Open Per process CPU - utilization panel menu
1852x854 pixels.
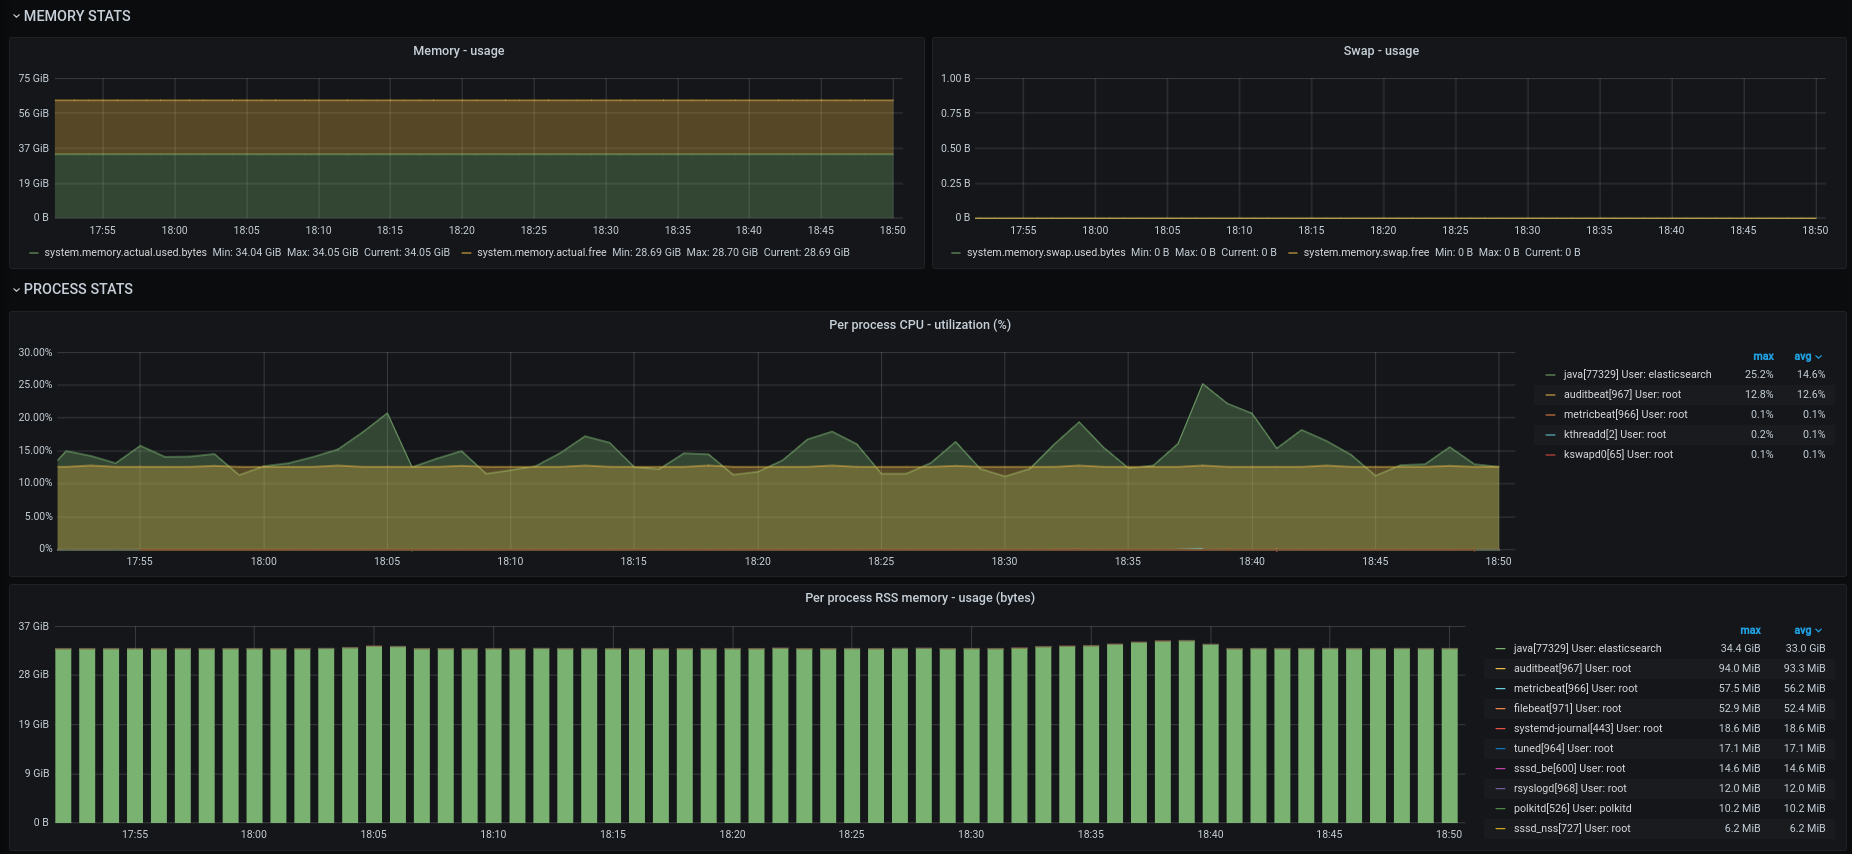click(920, 325)
